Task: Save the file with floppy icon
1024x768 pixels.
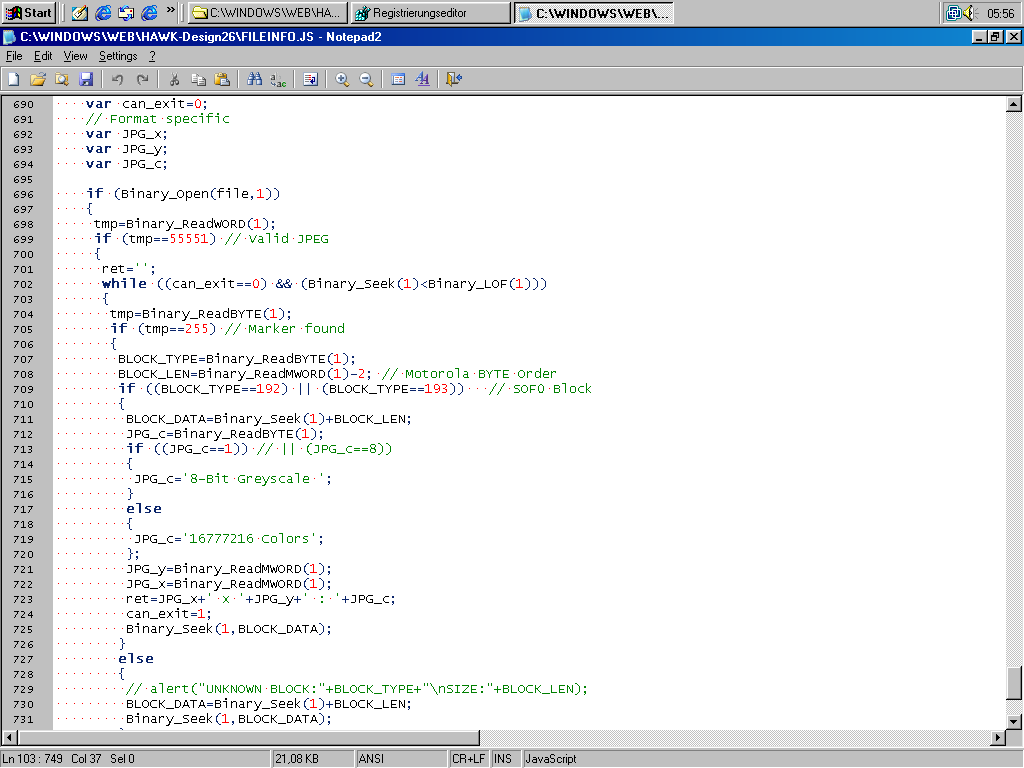Action: pos(86,80)
